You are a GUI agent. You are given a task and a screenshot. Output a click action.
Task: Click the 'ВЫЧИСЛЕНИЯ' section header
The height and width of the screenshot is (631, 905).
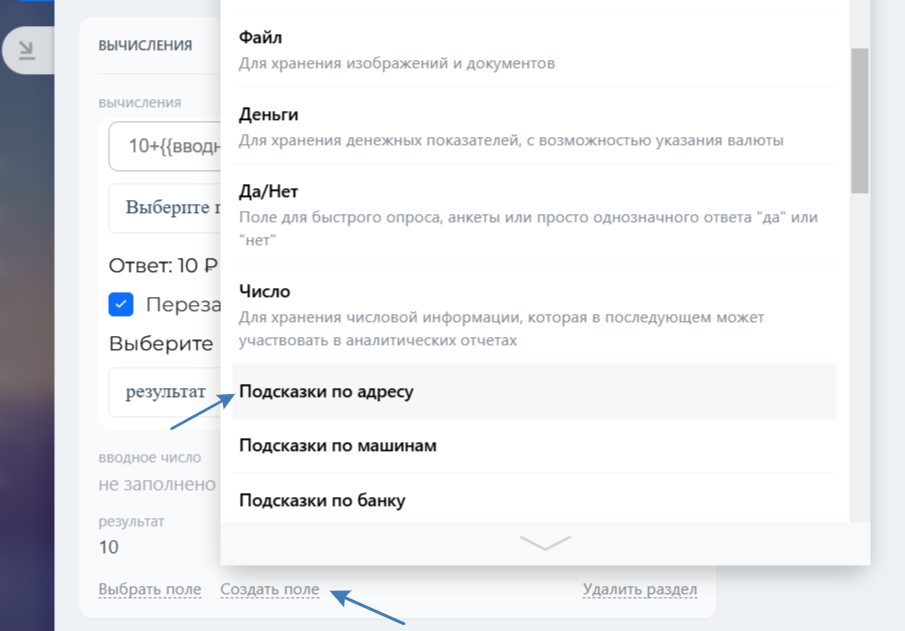point(145,45)
